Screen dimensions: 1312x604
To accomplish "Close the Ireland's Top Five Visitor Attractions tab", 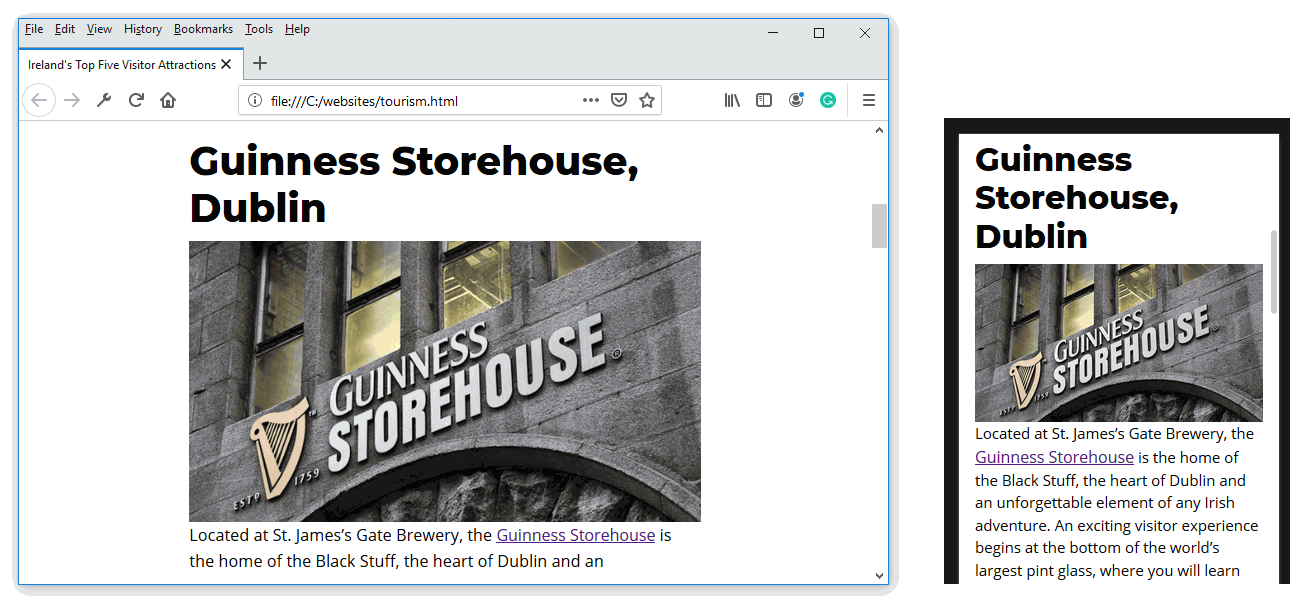I will (x=226, y=64).
